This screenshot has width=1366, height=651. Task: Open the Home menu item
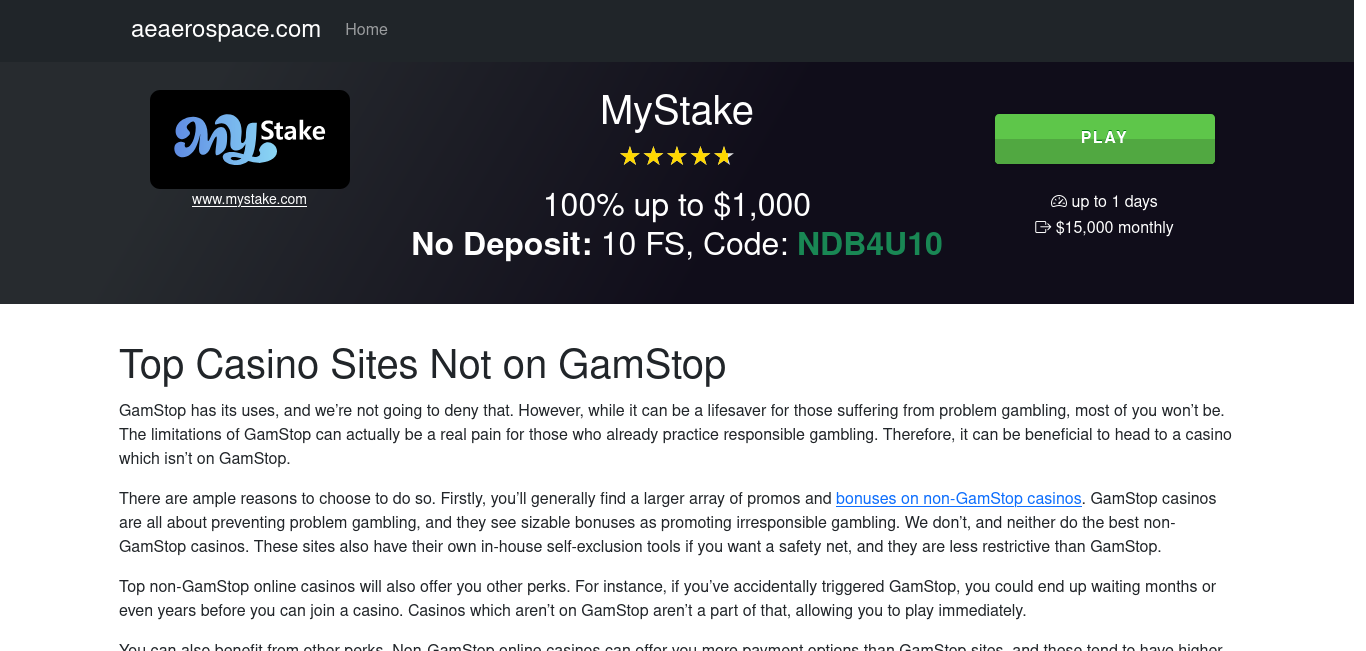click(366, 30)
